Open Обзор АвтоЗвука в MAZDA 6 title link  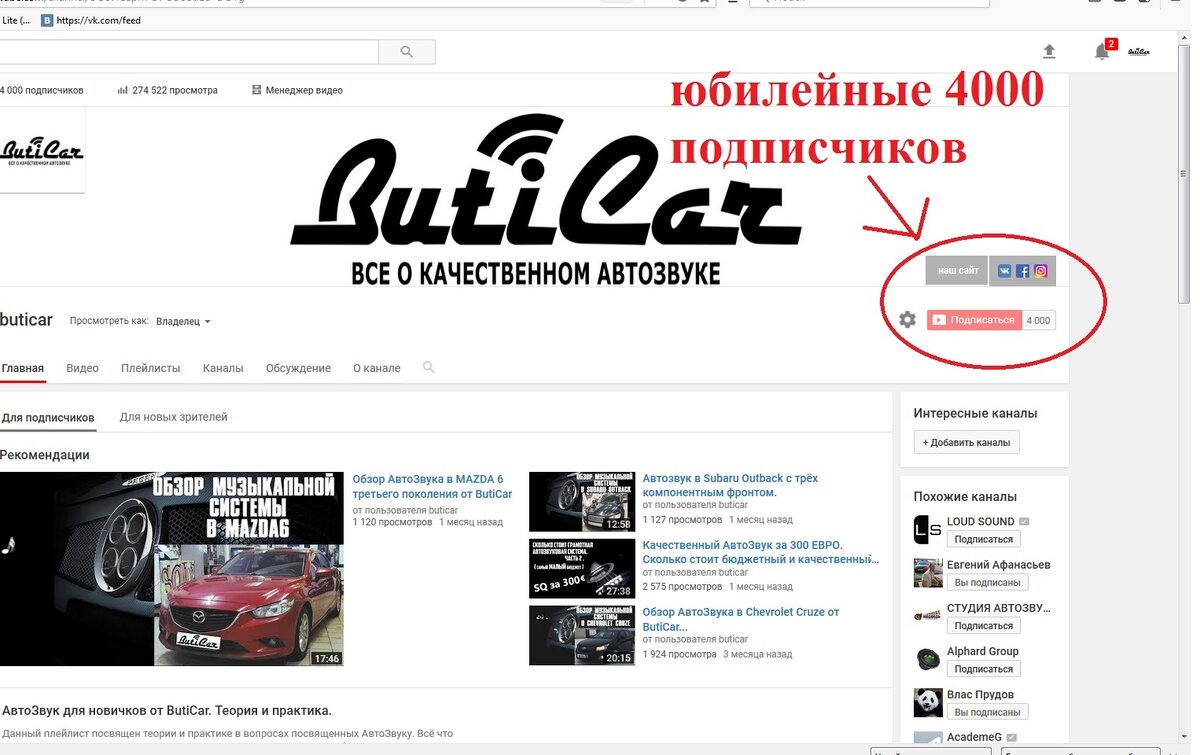tap(432, 487)
